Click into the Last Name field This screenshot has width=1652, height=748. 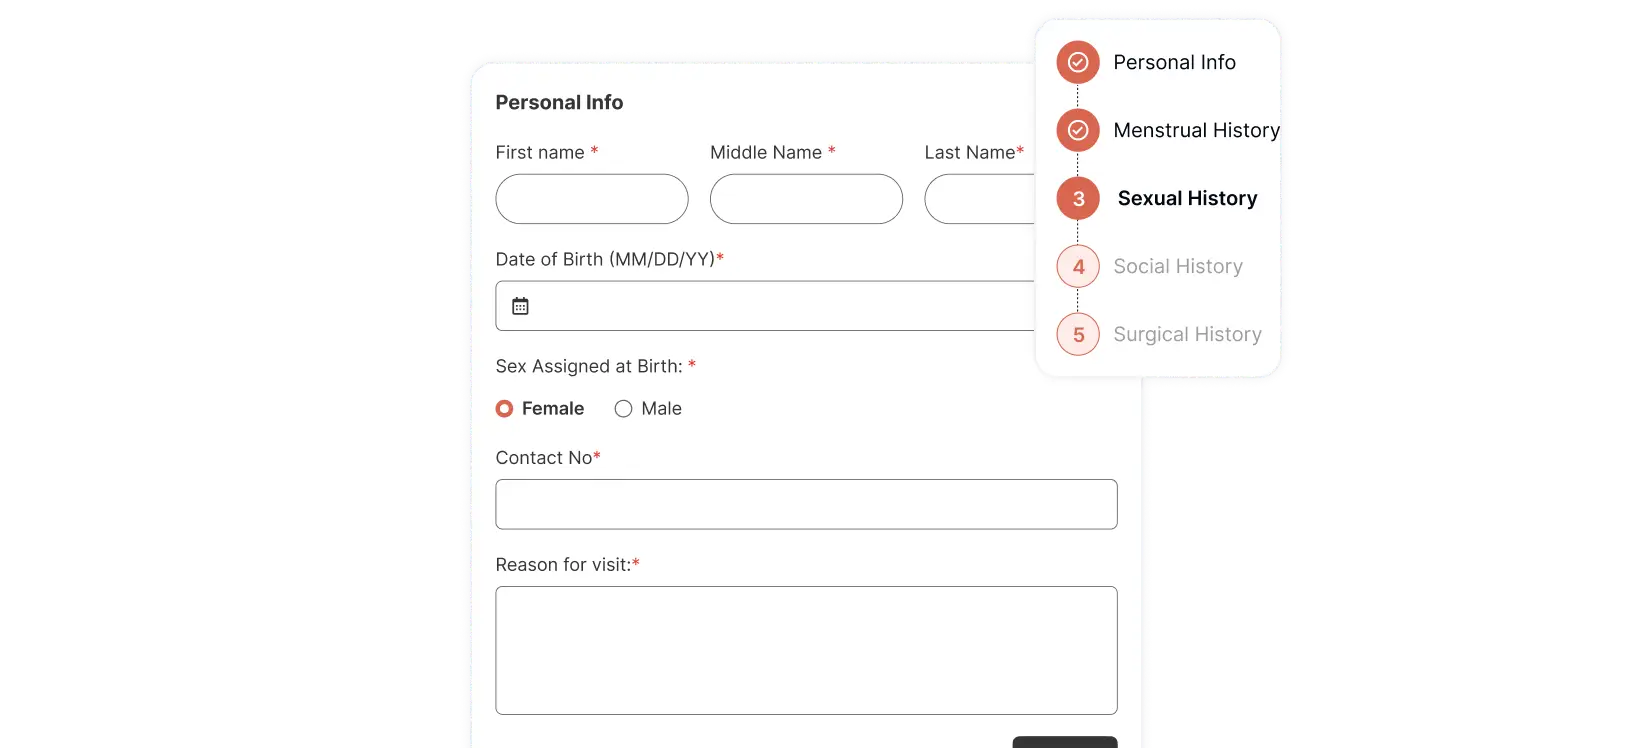(x=980, y=199)
